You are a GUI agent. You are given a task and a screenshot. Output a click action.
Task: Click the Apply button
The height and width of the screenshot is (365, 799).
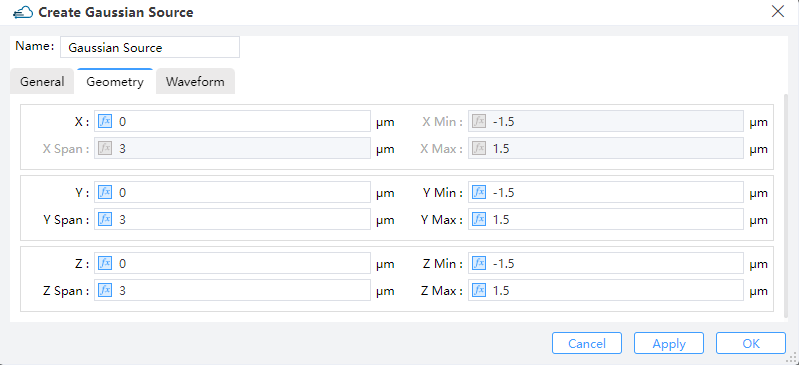click(669, 343)
